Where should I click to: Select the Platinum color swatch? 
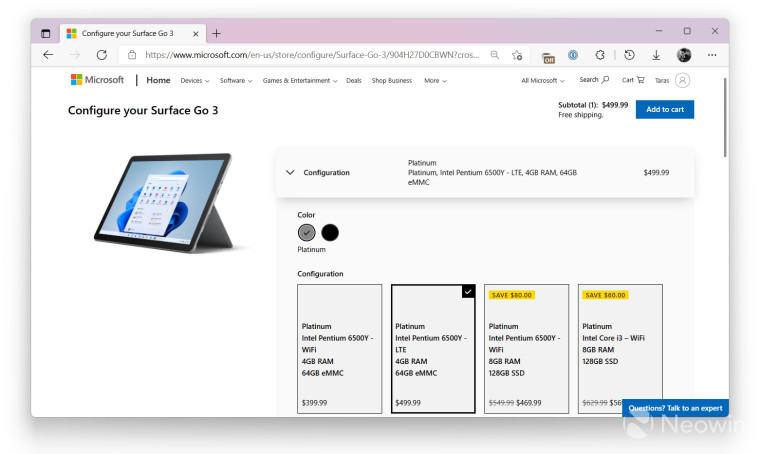306,233
